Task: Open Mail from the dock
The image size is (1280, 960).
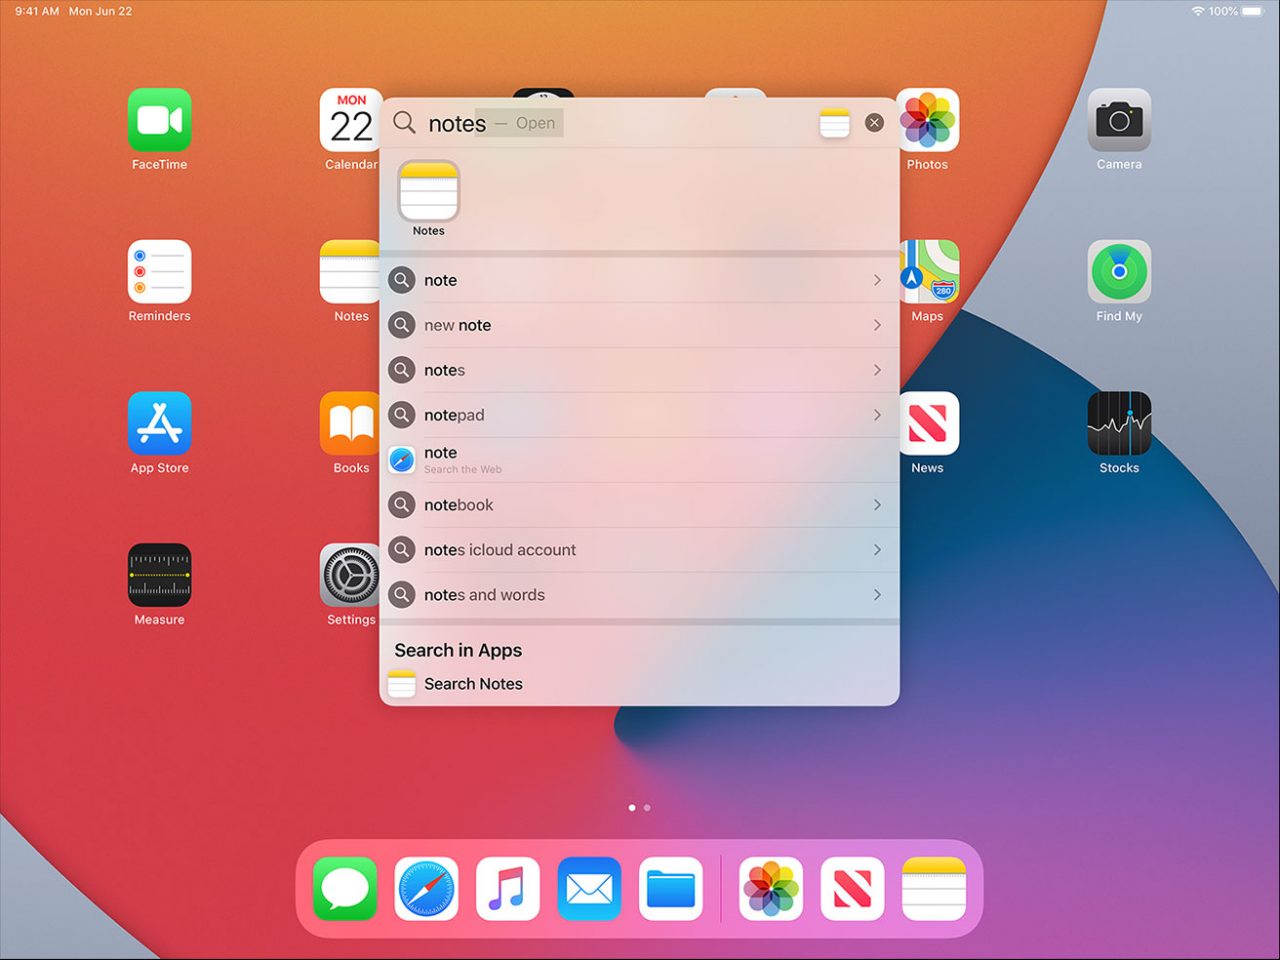Action: pyautogui.click(x=589, y=888)
